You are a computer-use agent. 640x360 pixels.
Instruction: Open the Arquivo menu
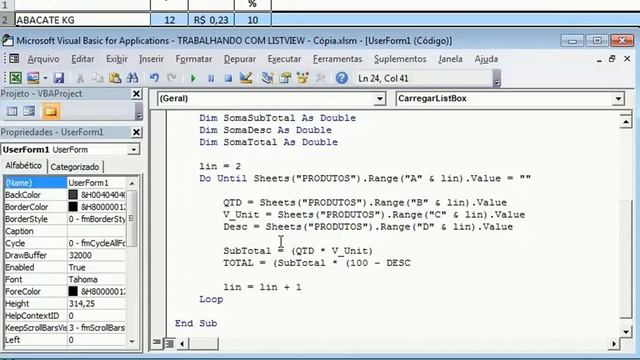[43, 59]
